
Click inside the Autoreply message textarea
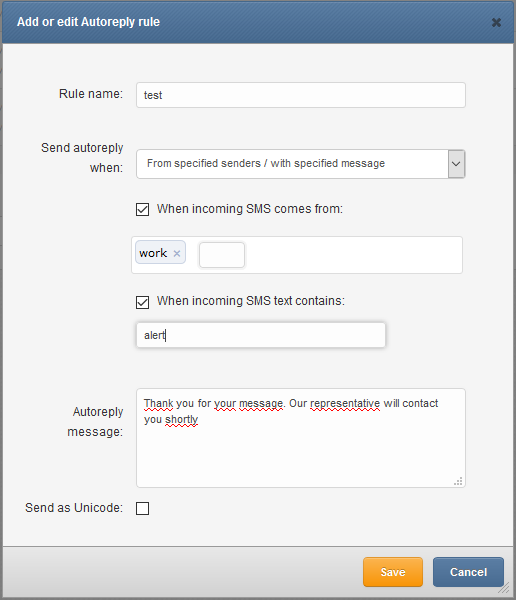click(x=300, y=438)
